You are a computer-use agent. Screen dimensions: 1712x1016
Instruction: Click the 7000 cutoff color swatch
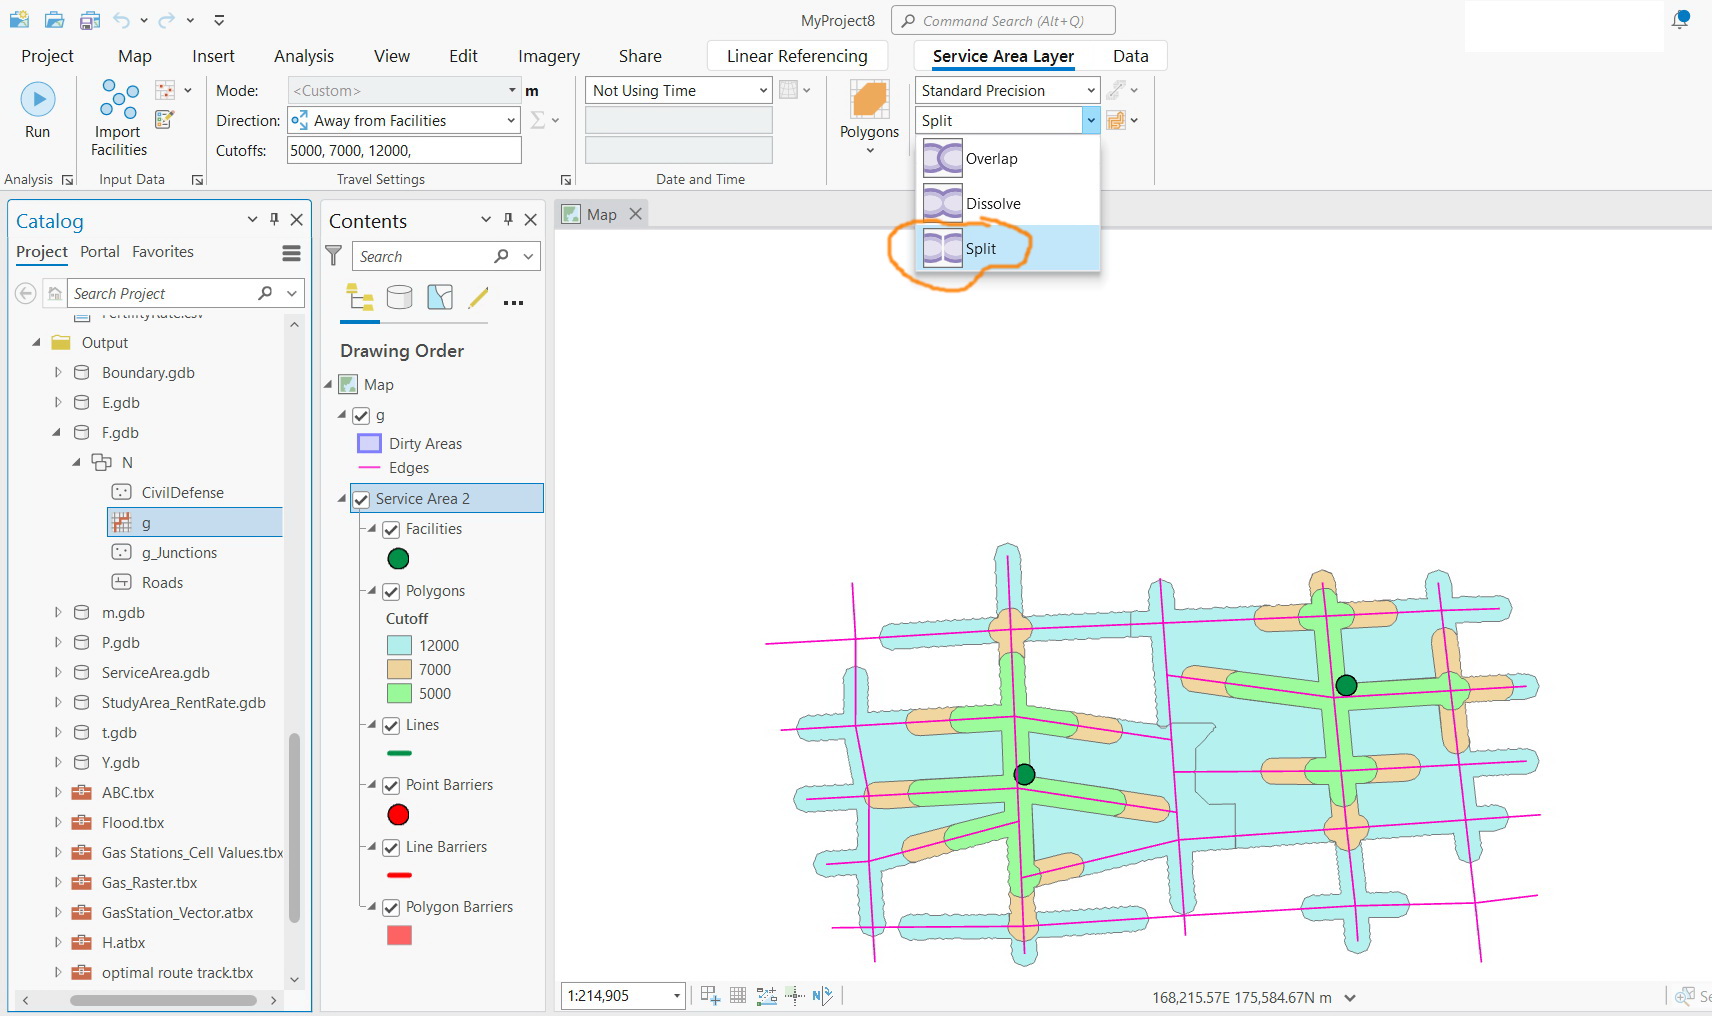click(x=399, y=670)
